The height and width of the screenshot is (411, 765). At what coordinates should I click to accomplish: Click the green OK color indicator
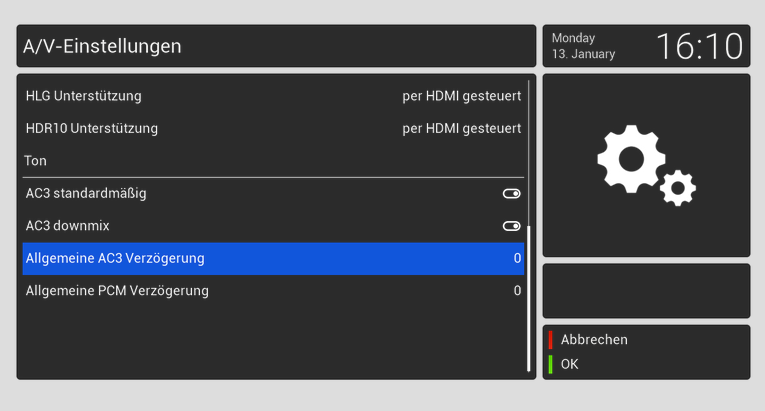coord(550,364)
